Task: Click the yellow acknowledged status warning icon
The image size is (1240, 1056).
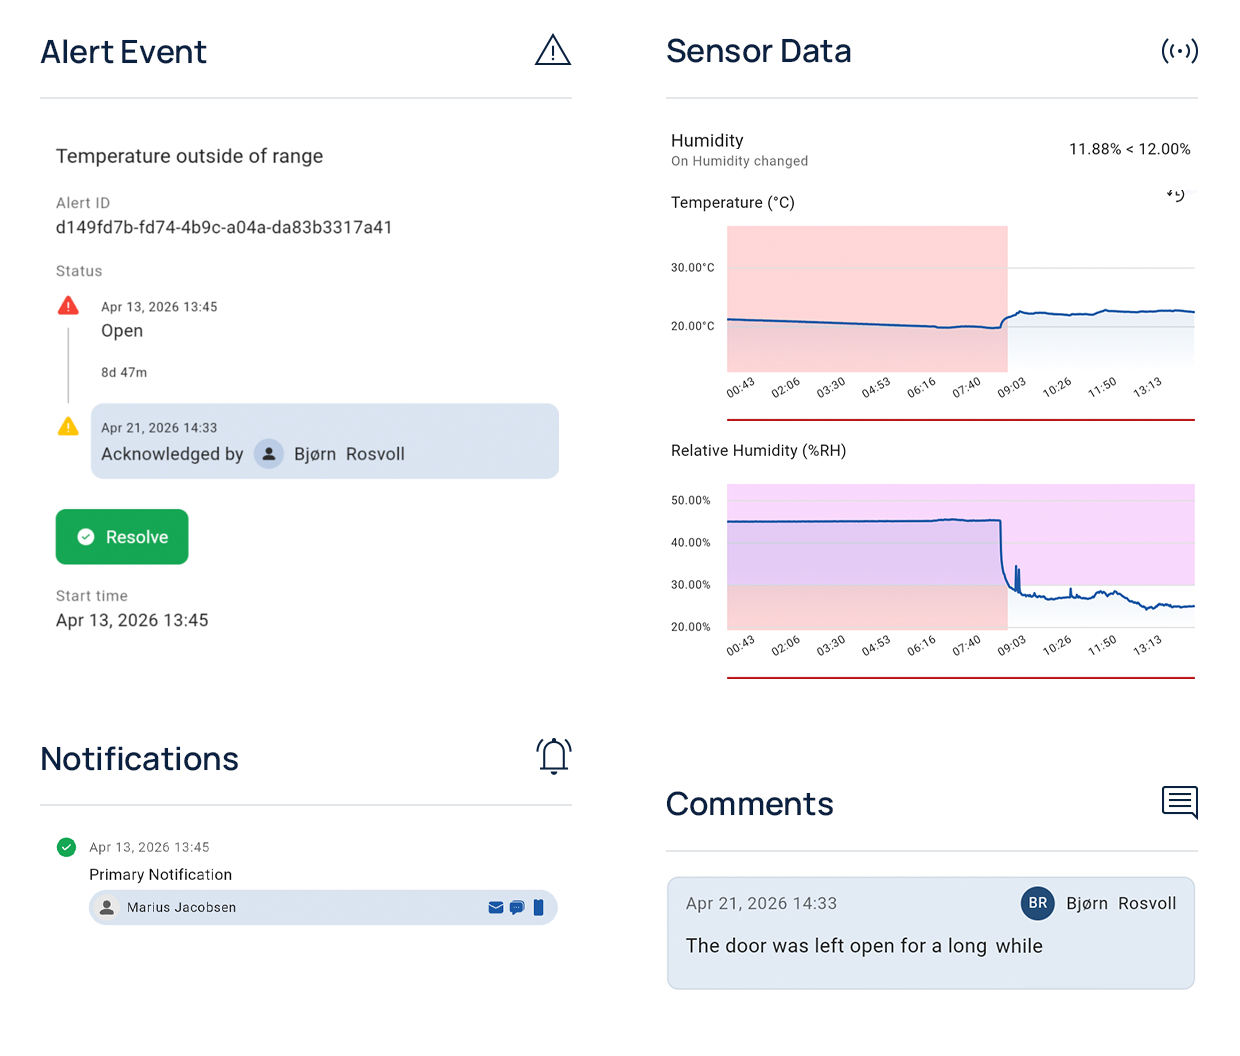Action: pyautogui.click(x=68, y=427)
